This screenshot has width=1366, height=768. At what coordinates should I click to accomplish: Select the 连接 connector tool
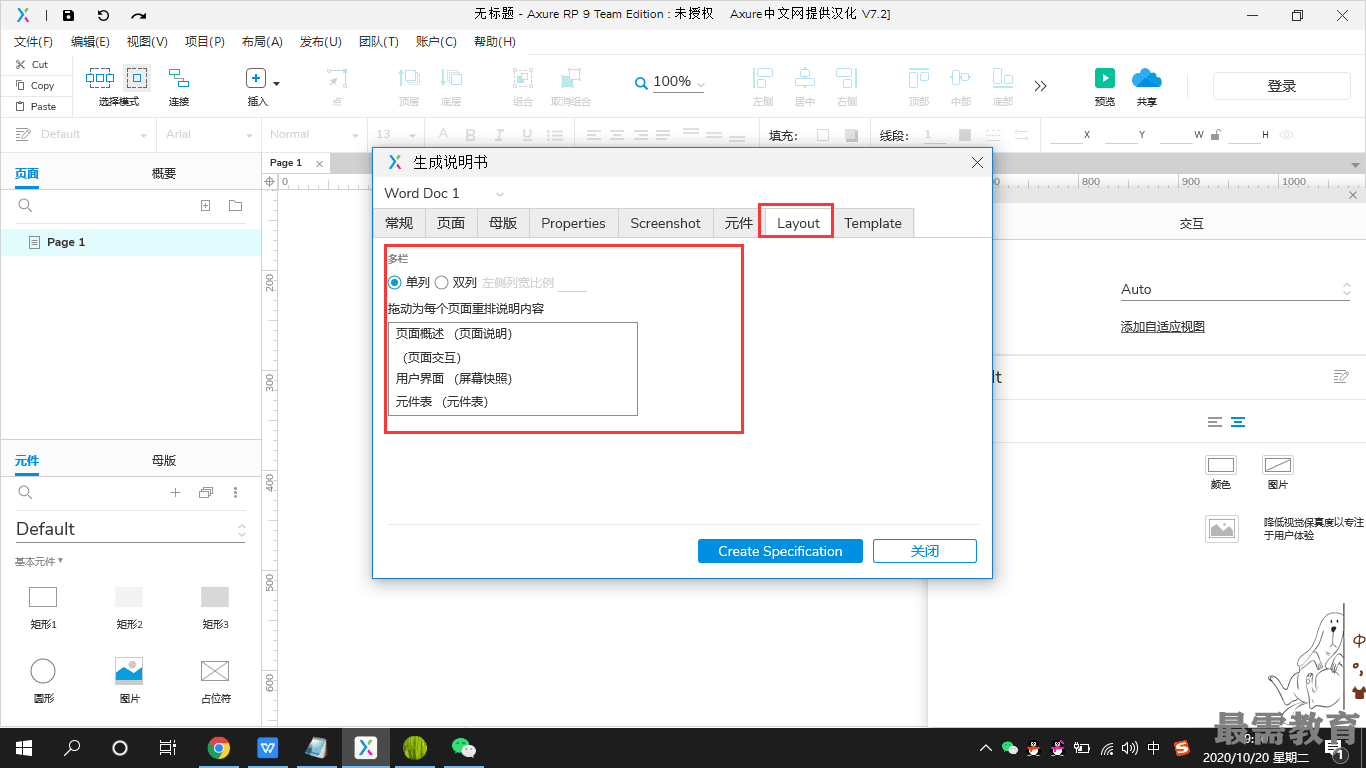179,86
